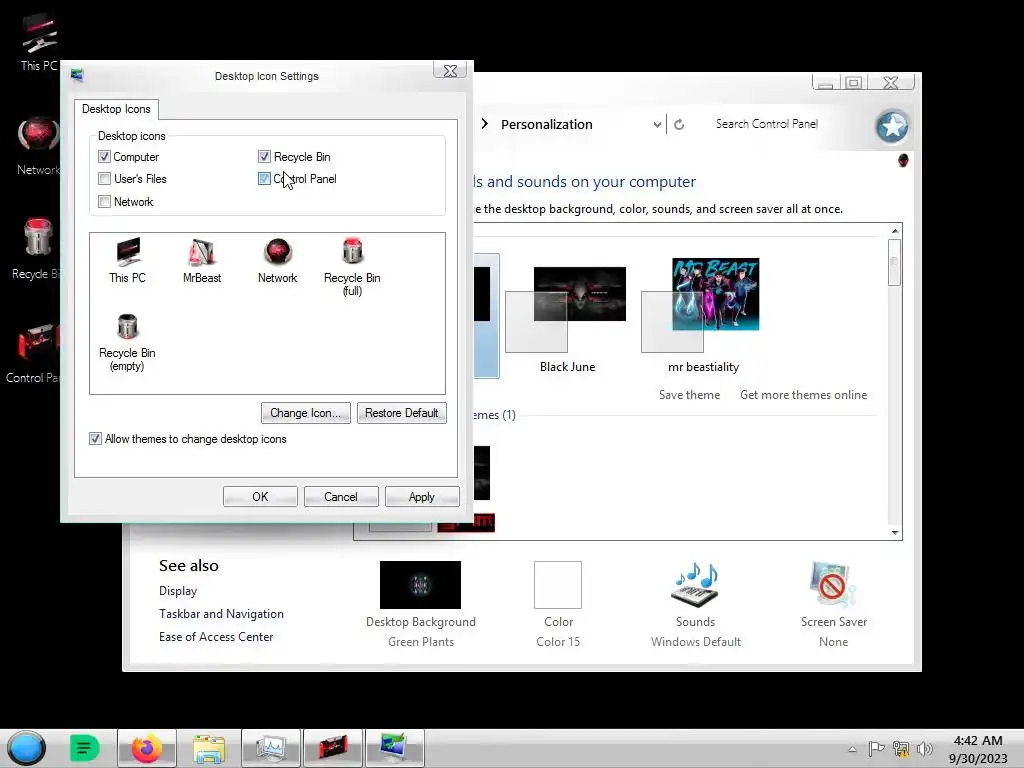Open Screen Saver settings icon
Screen dimensions: 1024x768
click(x=833, y=583)
